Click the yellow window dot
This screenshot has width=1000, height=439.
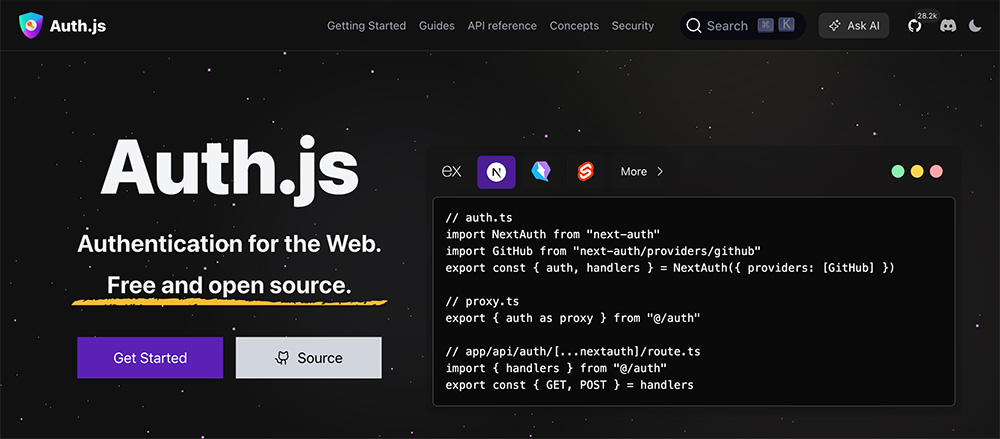tap(917, 172)
